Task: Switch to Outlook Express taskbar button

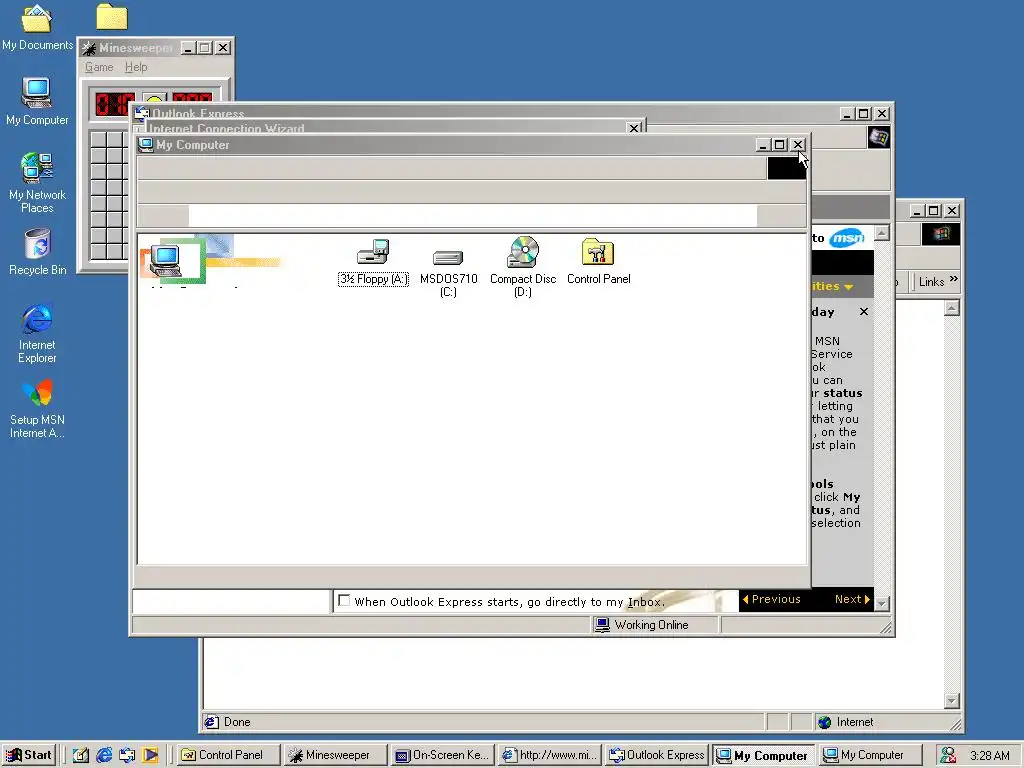Action: [x=657, y=755]
